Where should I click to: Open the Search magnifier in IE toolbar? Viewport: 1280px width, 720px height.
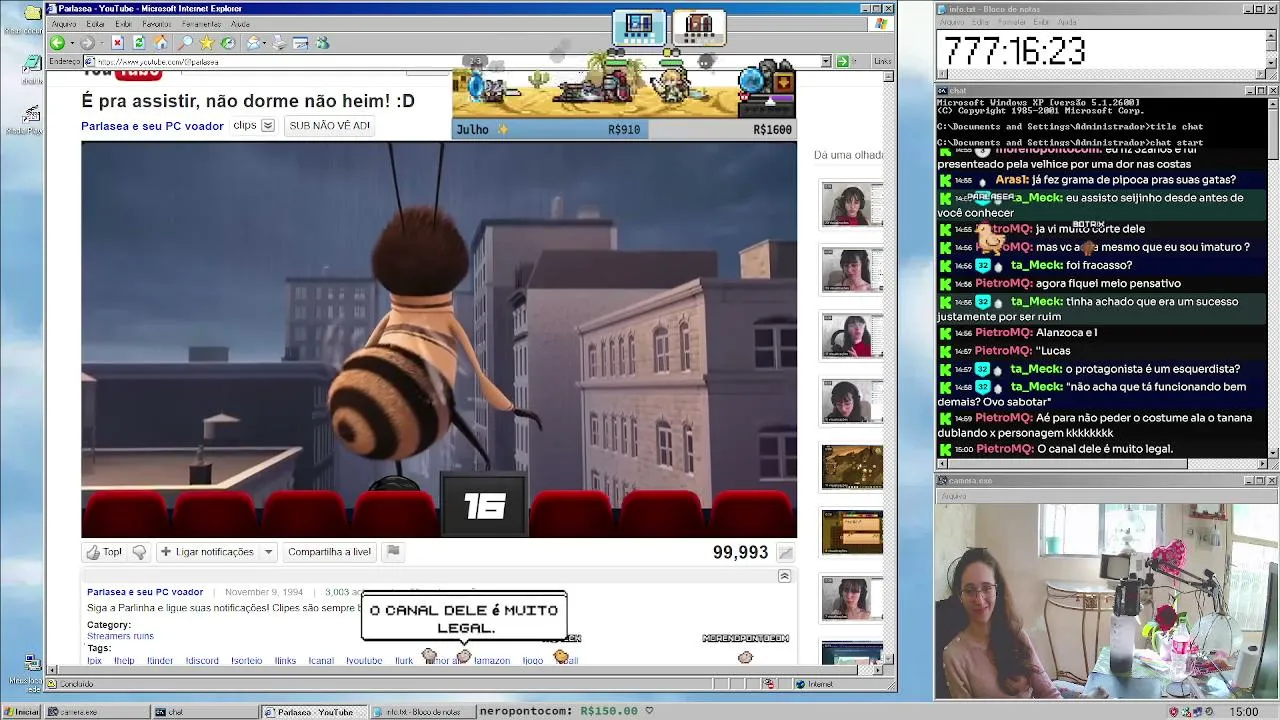tap(185, 43)
